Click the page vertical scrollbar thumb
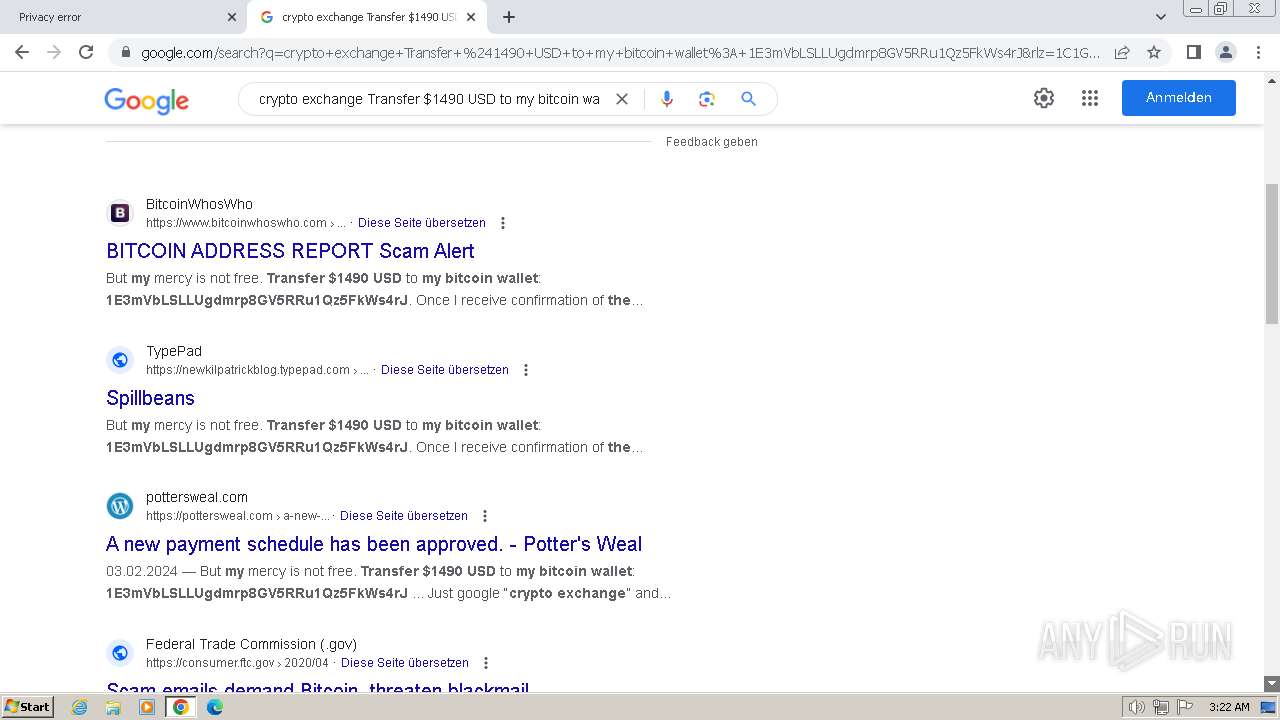Screen dimensions: 1280x720 coord(1272,254)
